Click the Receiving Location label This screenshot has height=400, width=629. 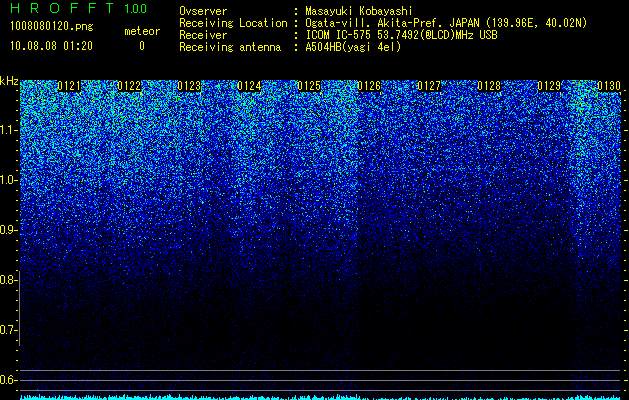pos(233,23)
